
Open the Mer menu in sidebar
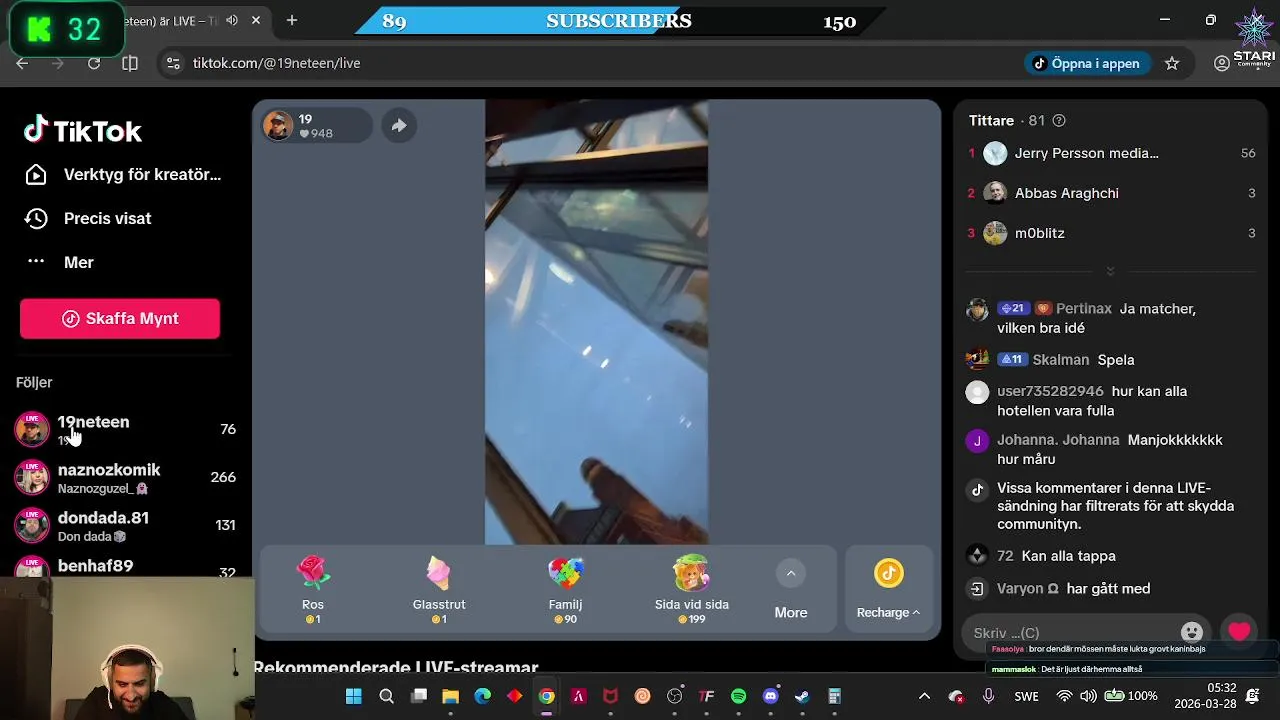pyautogui.click(x=60, y=262)
